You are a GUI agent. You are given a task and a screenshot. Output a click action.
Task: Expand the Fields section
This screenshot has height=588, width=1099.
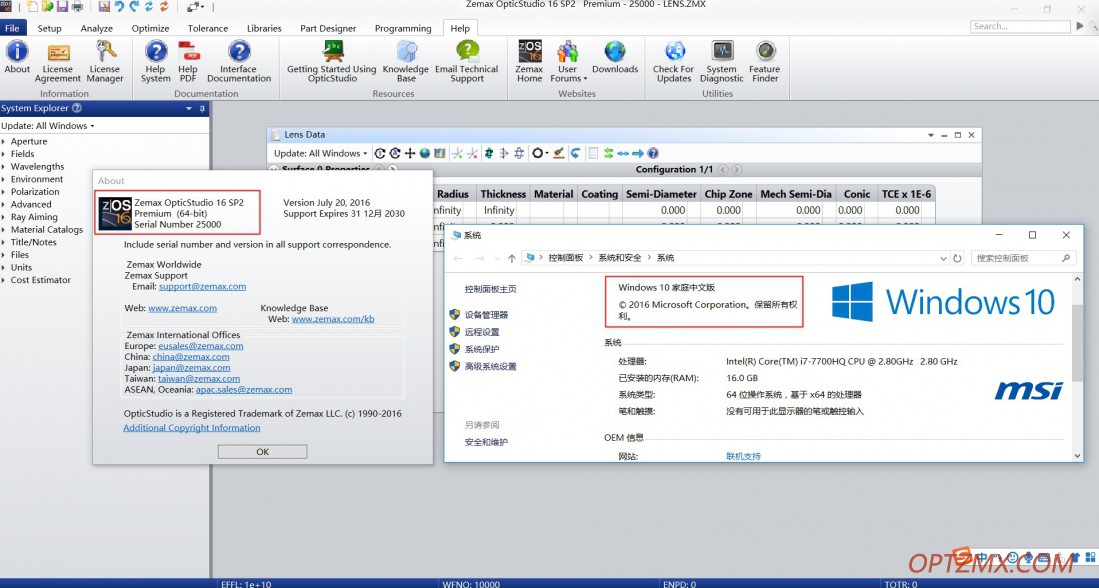click(4, 154)
